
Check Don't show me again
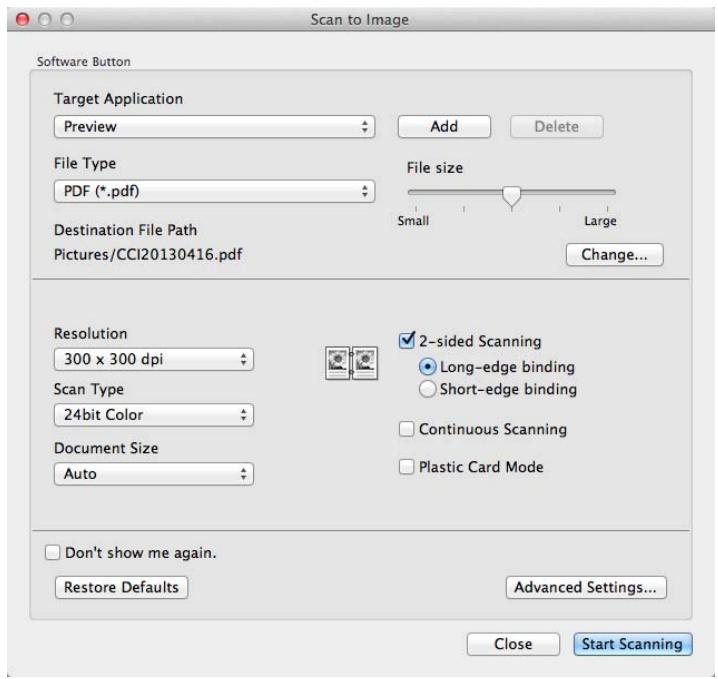[x=53, y=553]
